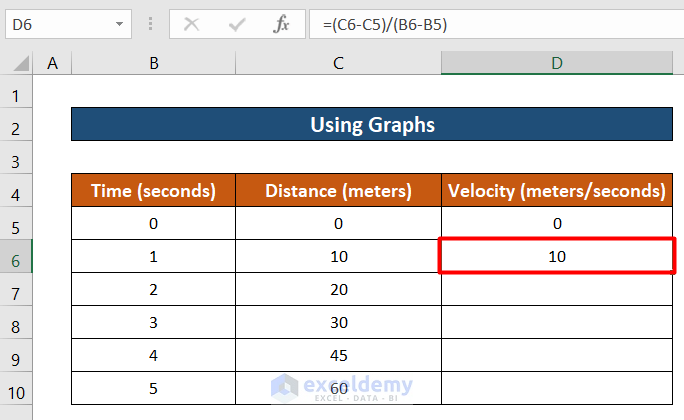
Task: Select the Time (seconds) header cell
Action: [x=153, y=190]
